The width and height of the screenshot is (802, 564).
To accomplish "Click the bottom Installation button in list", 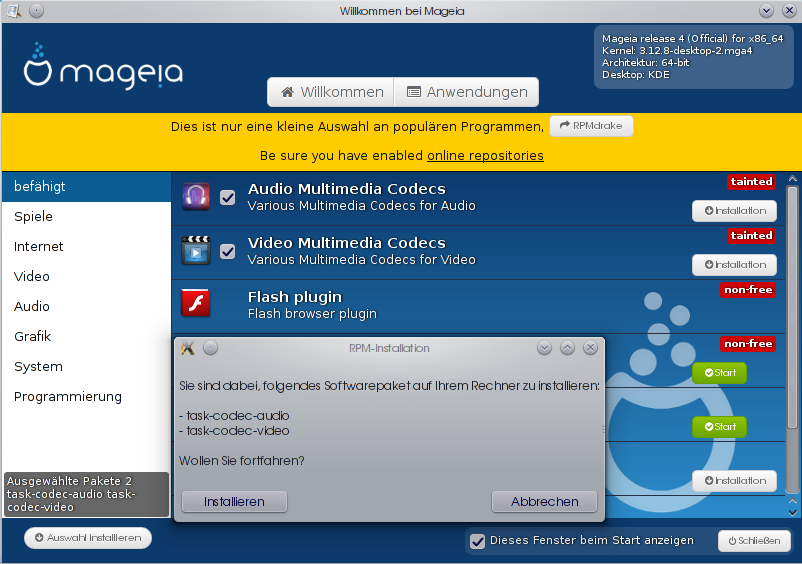I will coord(734,481).
